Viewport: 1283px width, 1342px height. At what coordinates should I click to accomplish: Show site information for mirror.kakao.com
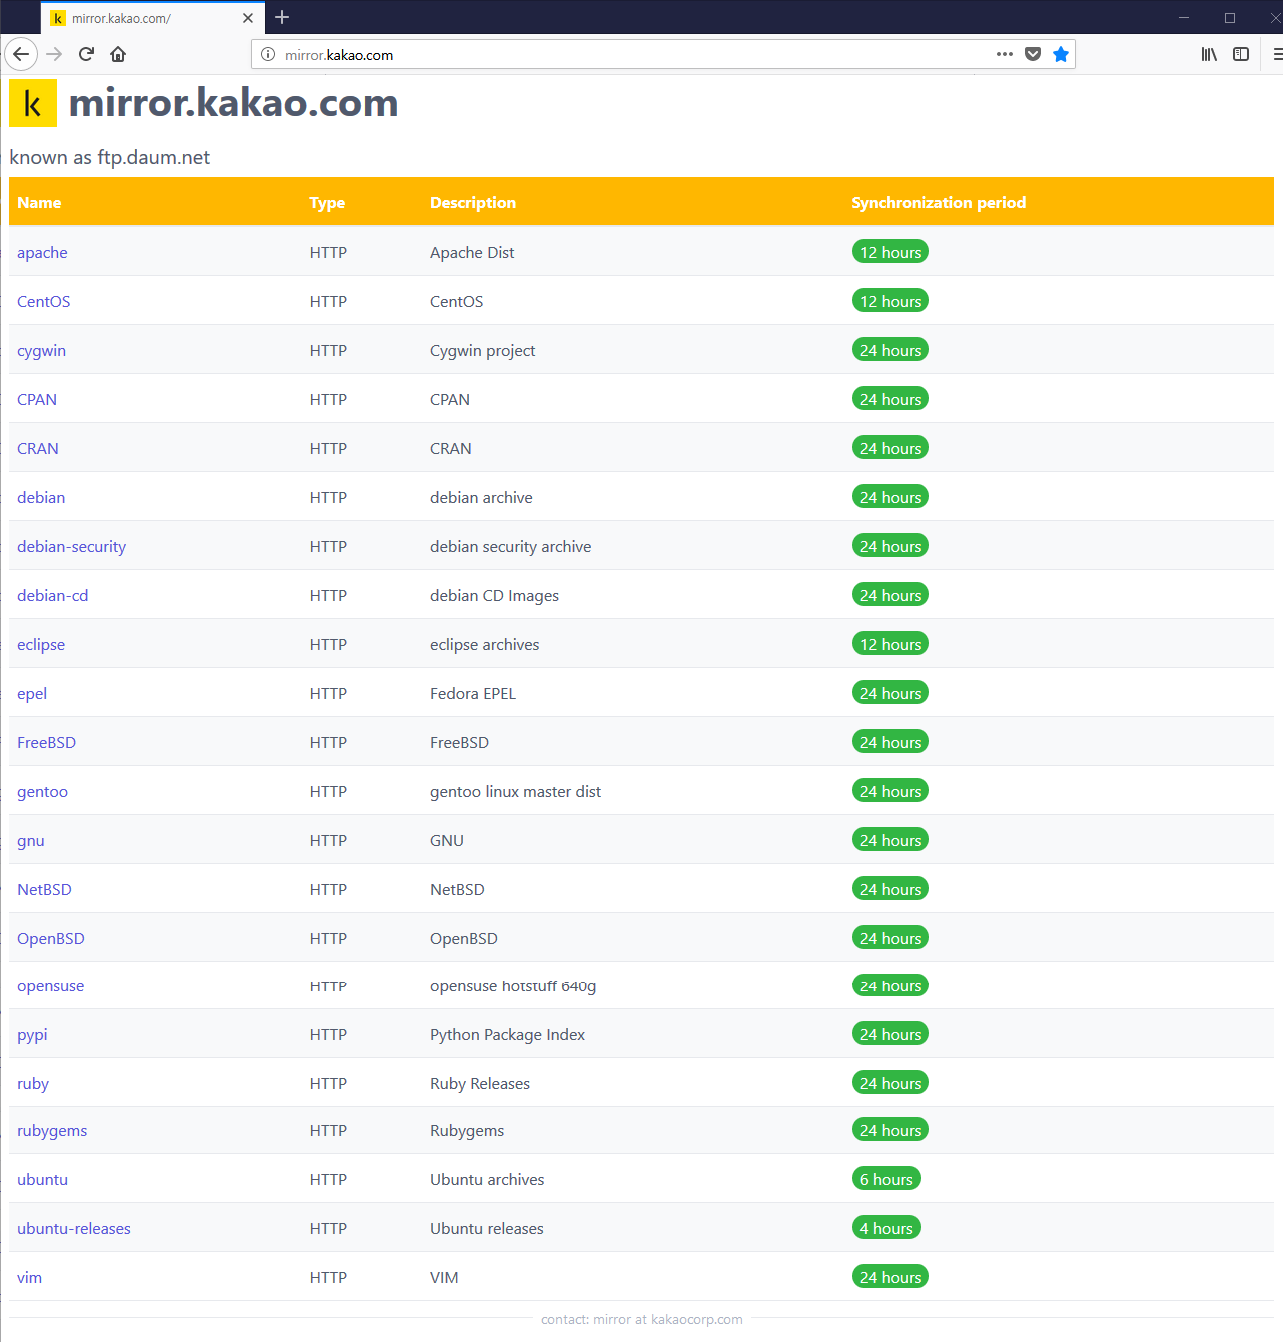click(268, 54)
